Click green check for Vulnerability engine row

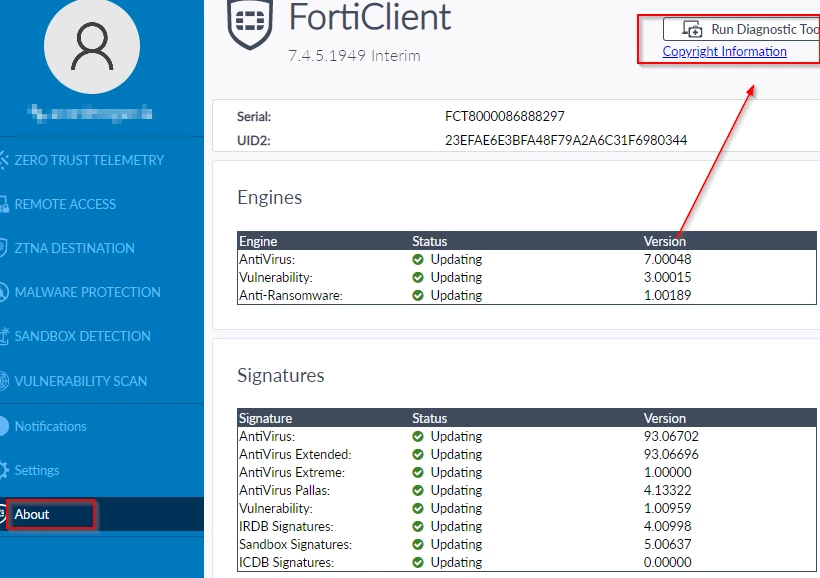point(417,277)
